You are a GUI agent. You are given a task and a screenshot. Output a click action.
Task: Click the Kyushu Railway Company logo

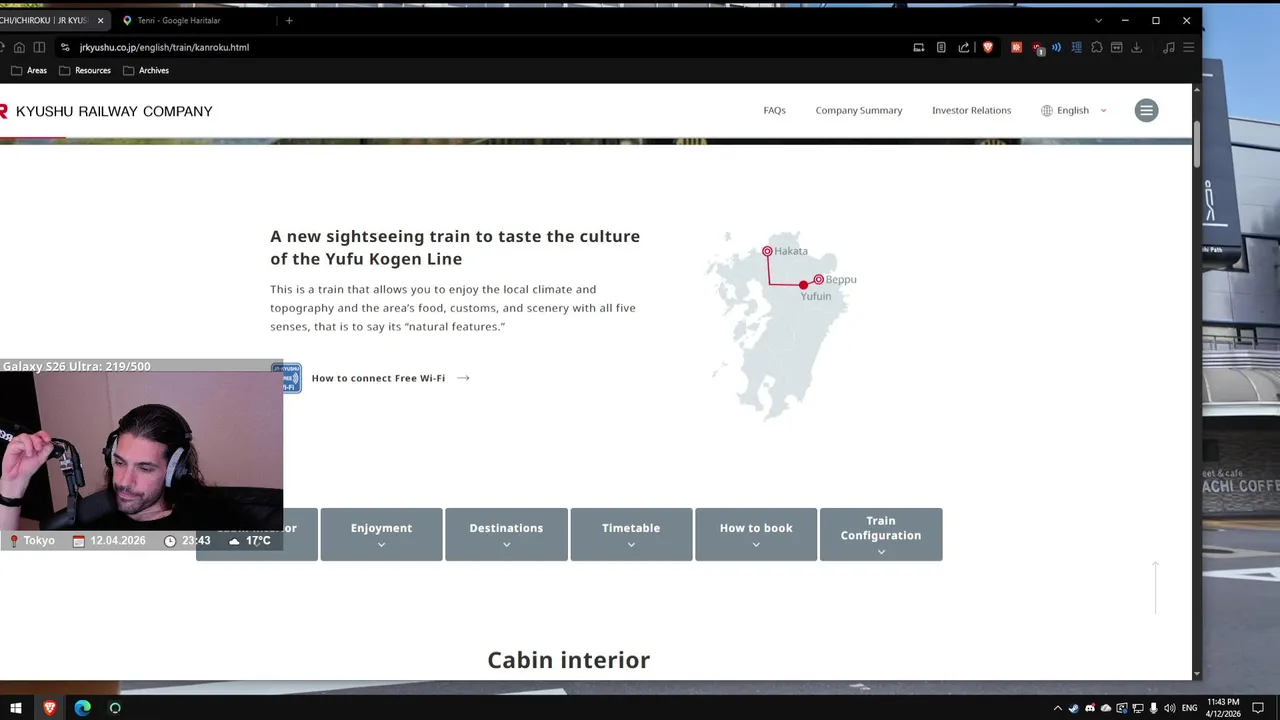pyautogui.click(x=106, y=111)
